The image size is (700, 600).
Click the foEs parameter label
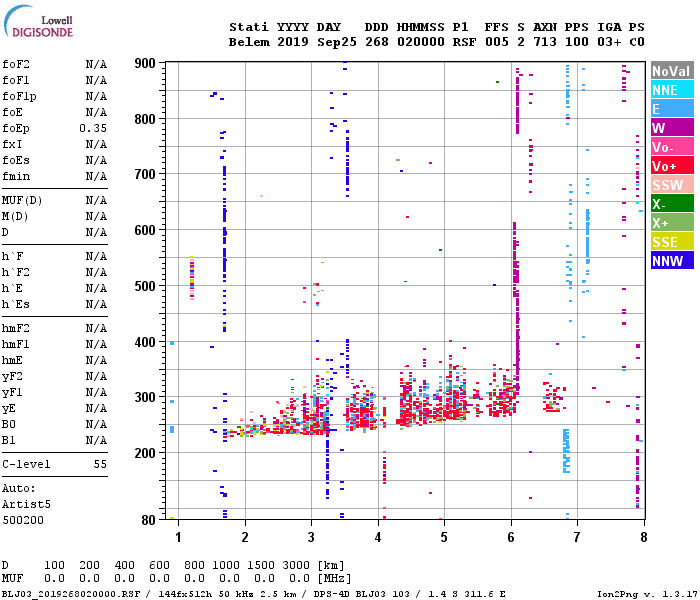[16, 160]
